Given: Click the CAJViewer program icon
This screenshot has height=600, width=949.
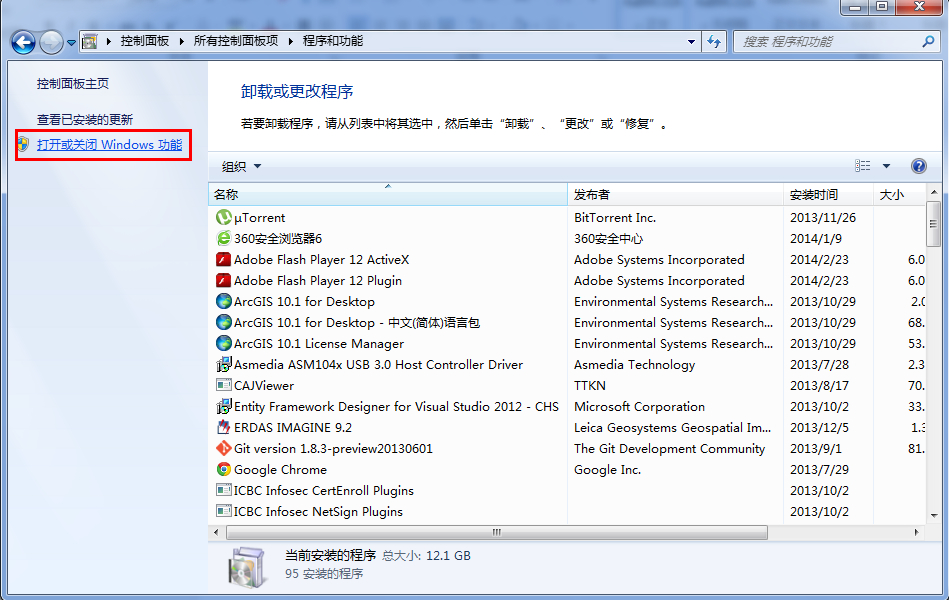Looking at the screenshot, I should (x=222, y=385).
